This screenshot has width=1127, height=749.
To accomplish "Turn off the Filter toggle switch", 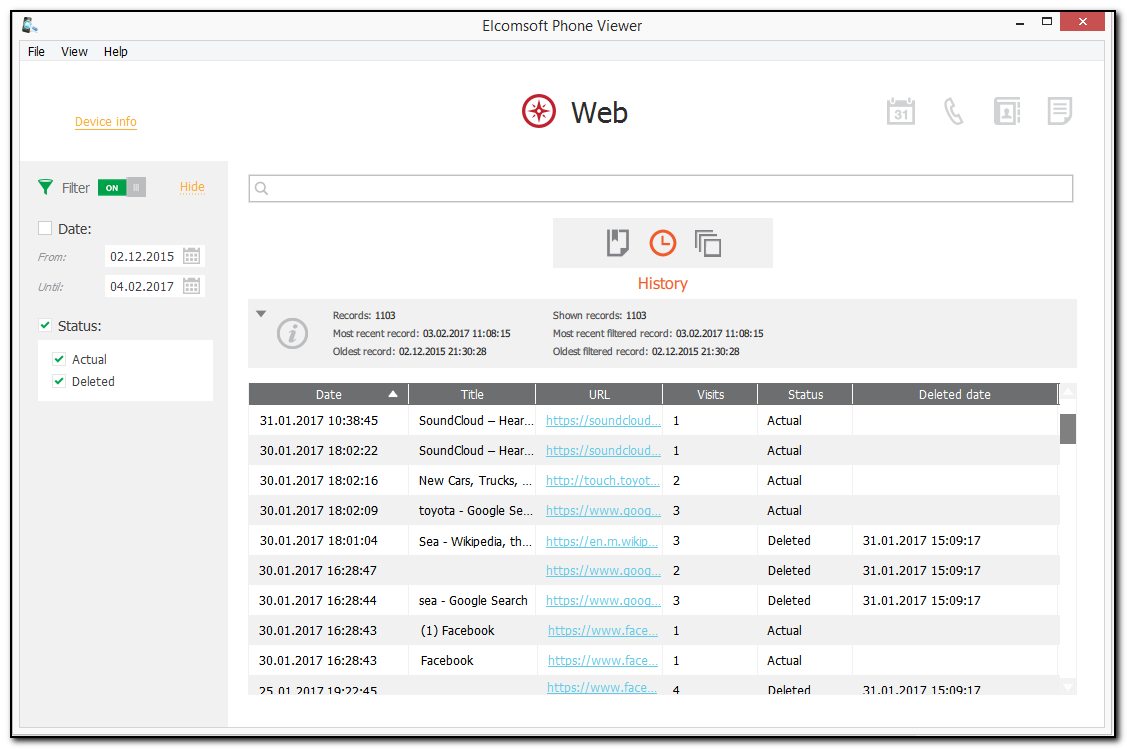I will (x=122, y=187).
